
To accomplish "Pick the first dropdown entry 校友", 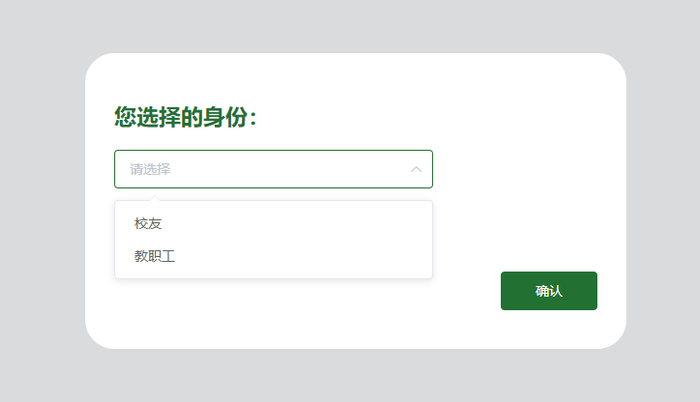I will click(148, 223).
